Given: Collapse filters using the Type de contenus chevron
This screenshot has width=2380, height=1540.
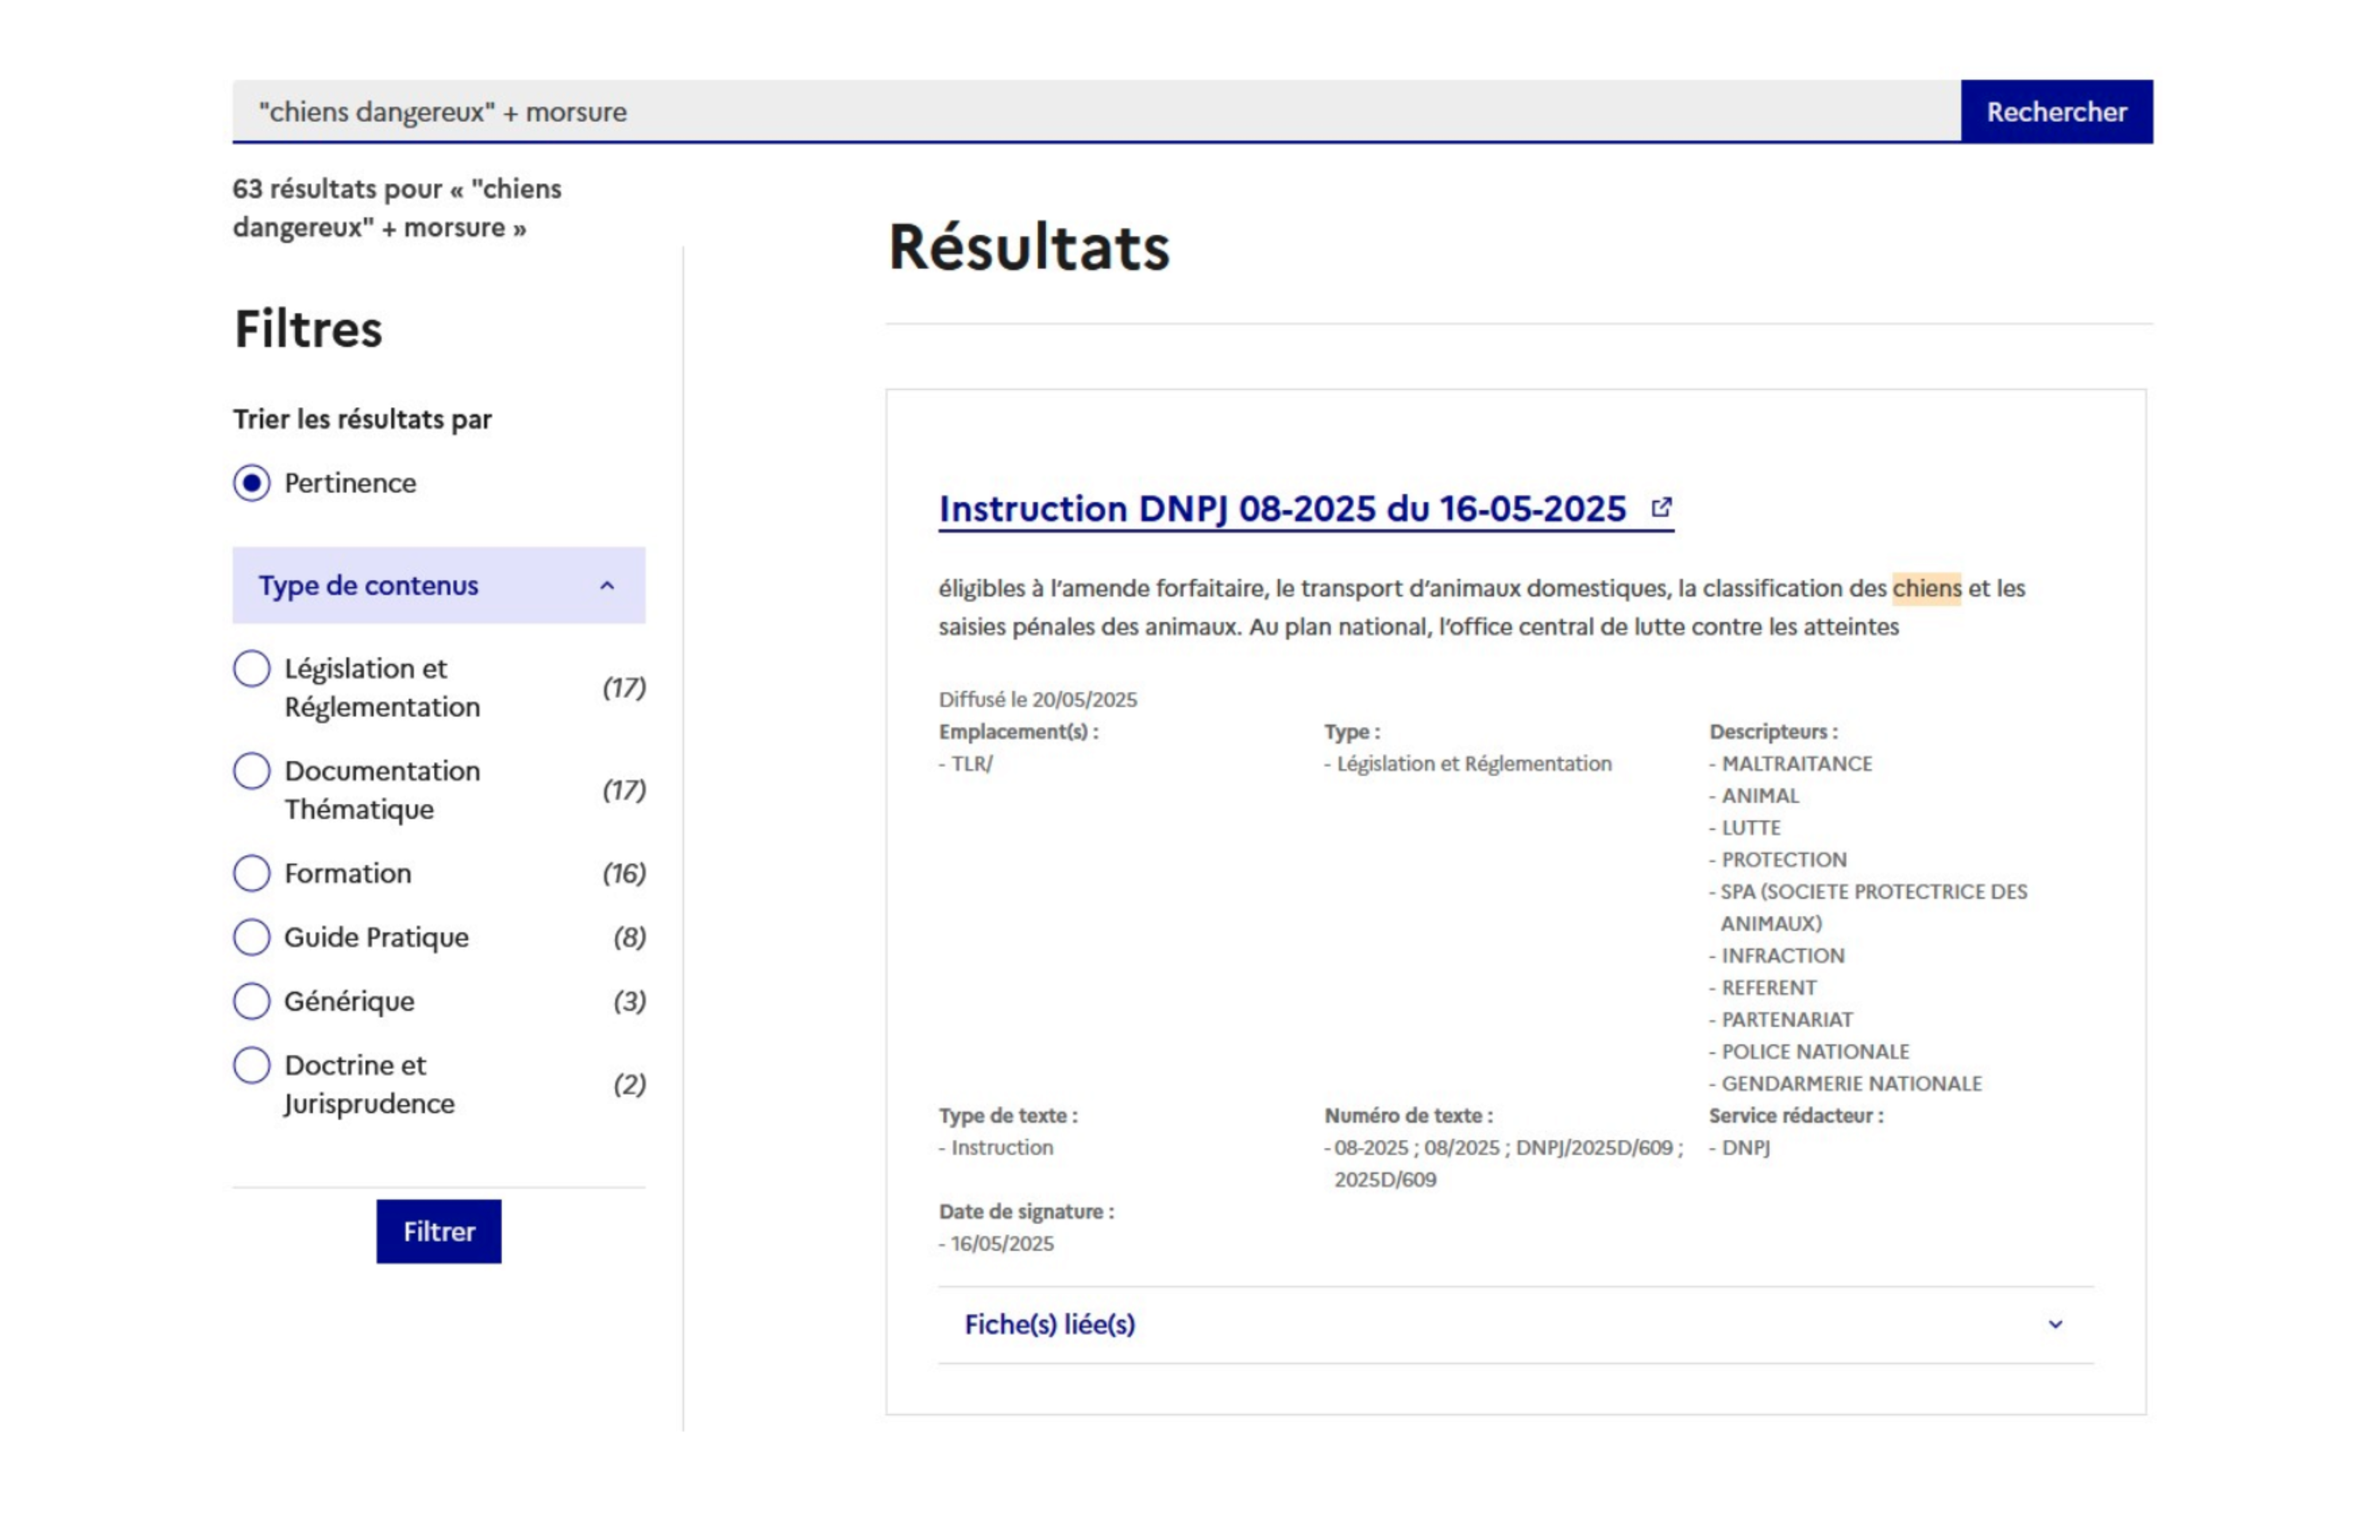Looking at the screenshot, I should (x=607, y=586).
